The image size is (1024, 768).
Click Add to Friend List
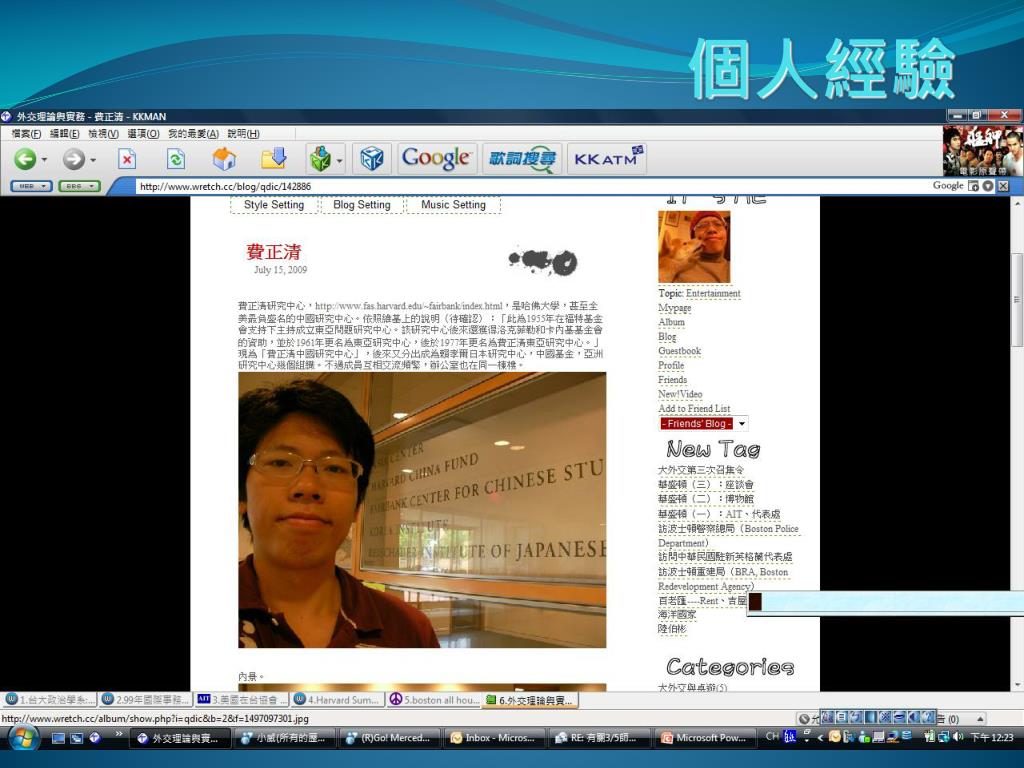694,409
